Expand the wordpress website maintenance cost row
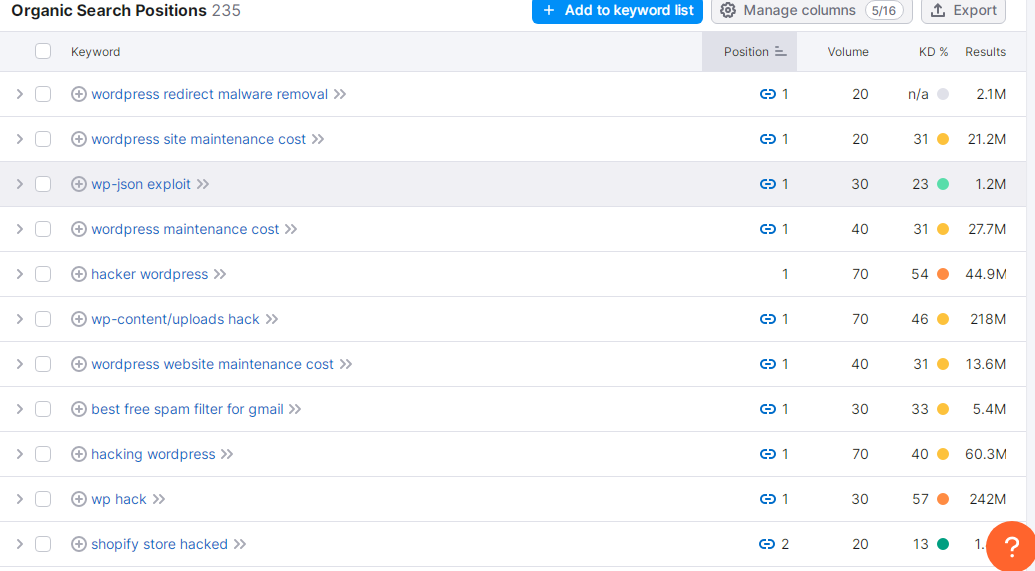Image resolution: width=1035 pixels, height=571 pixels. pos(19,364)
